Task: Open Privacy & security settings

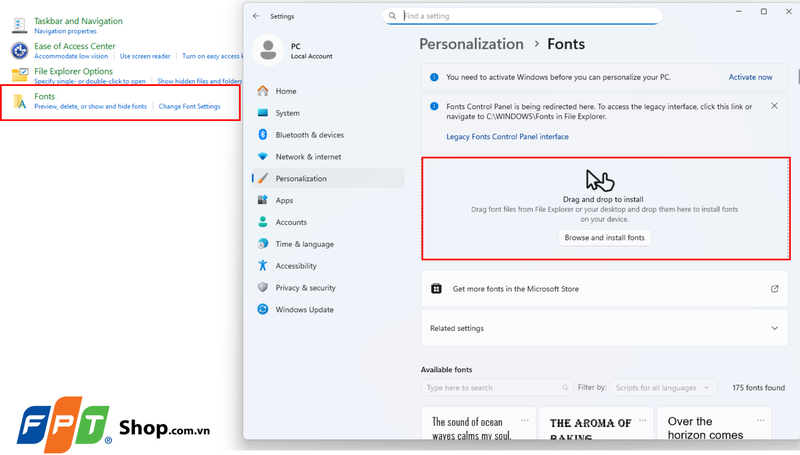Action: (x=305, y=288)
